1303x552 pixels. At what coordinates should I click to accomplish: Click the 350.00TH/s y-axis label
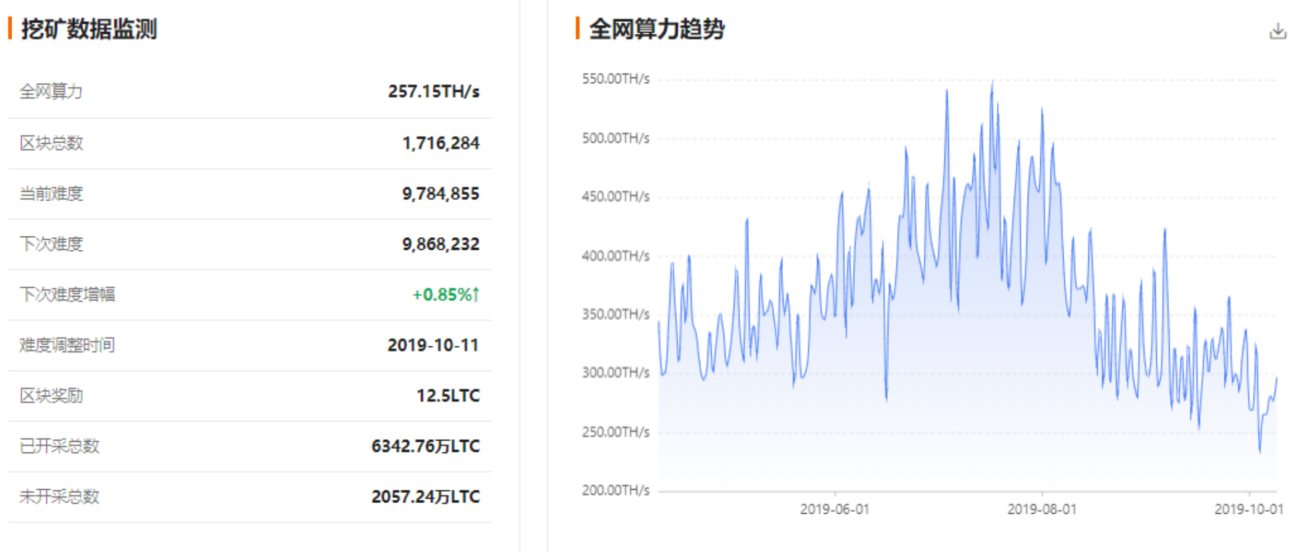click(x=615, y=314)
